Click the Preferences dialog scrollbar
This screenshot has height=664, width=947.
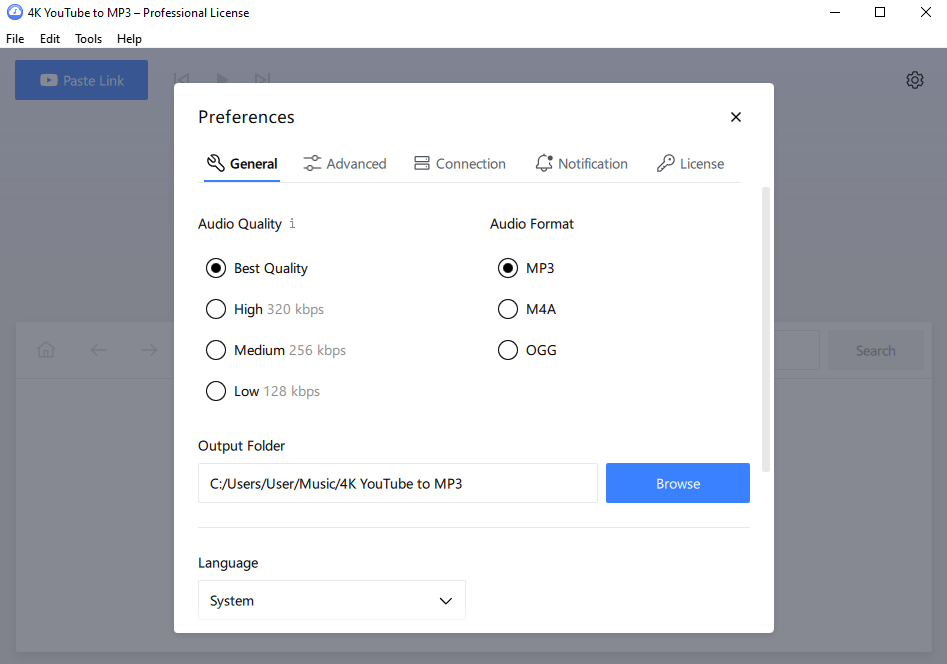tap(766, 329)
